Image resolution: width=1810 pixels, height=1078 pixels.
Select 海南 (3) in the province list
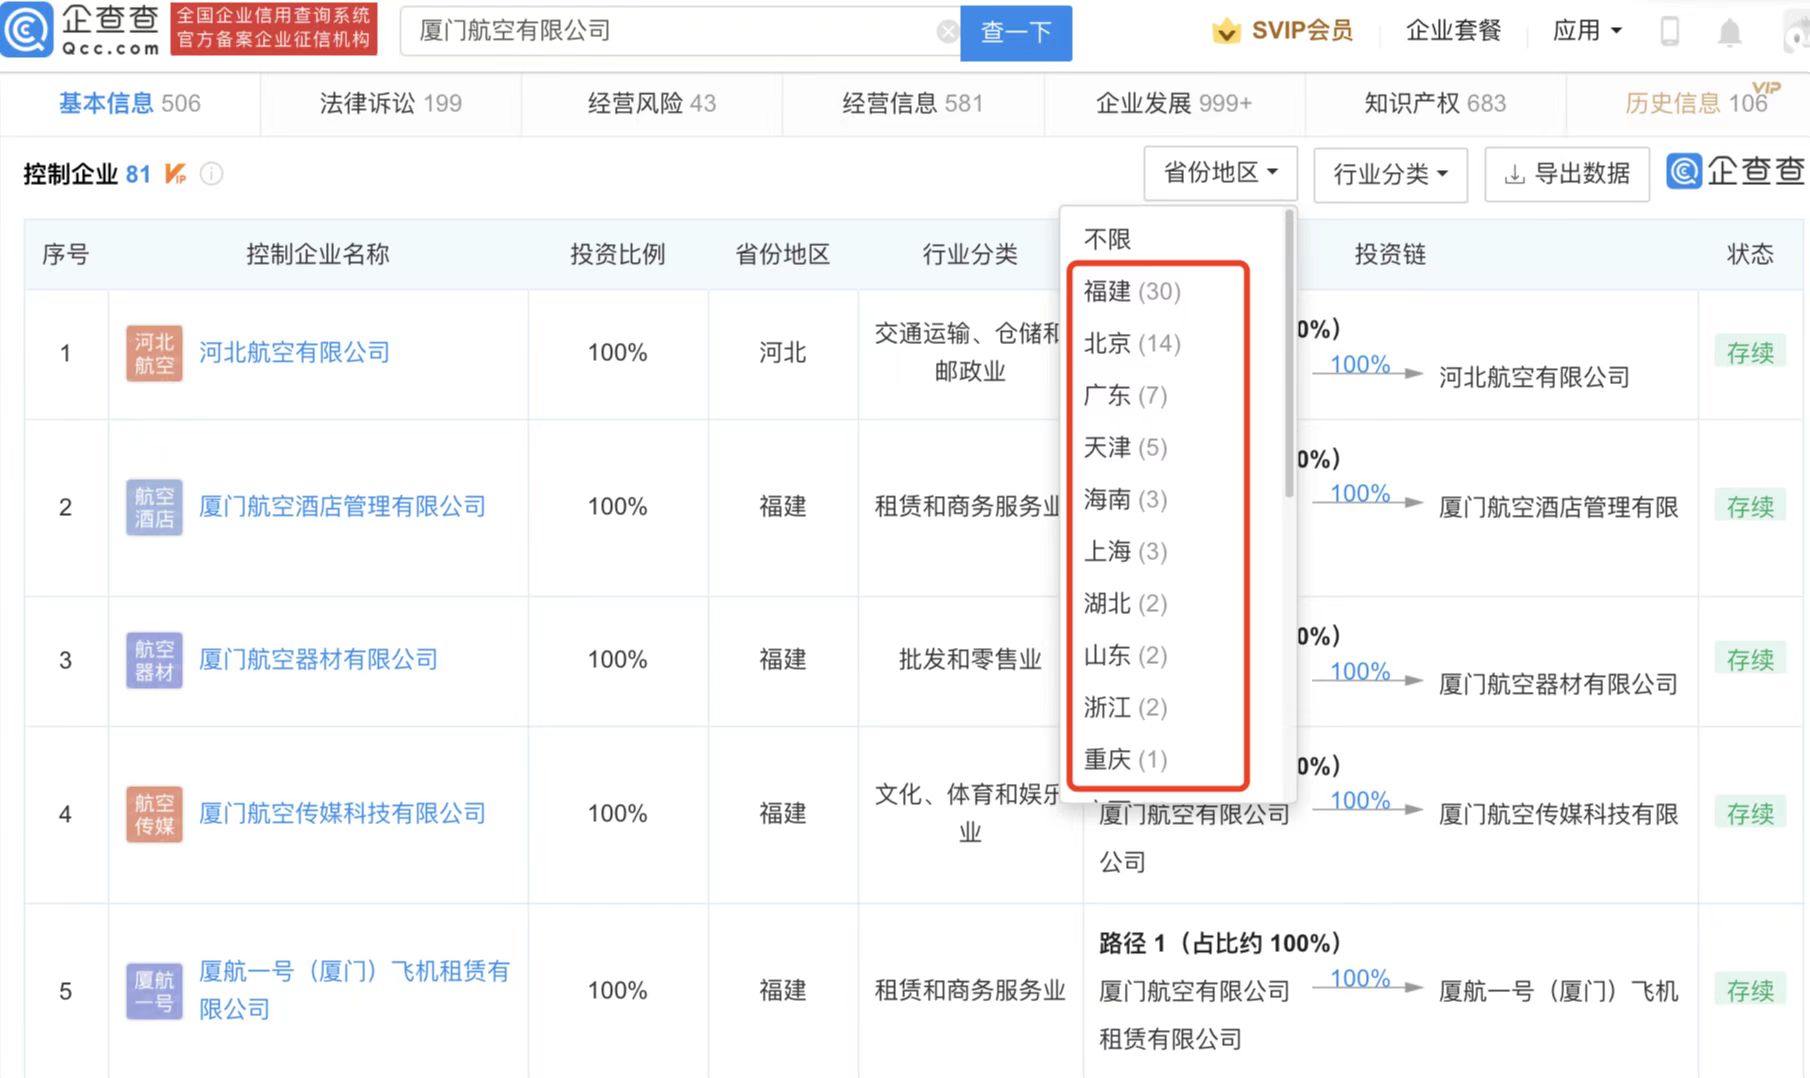point(1125,499)
